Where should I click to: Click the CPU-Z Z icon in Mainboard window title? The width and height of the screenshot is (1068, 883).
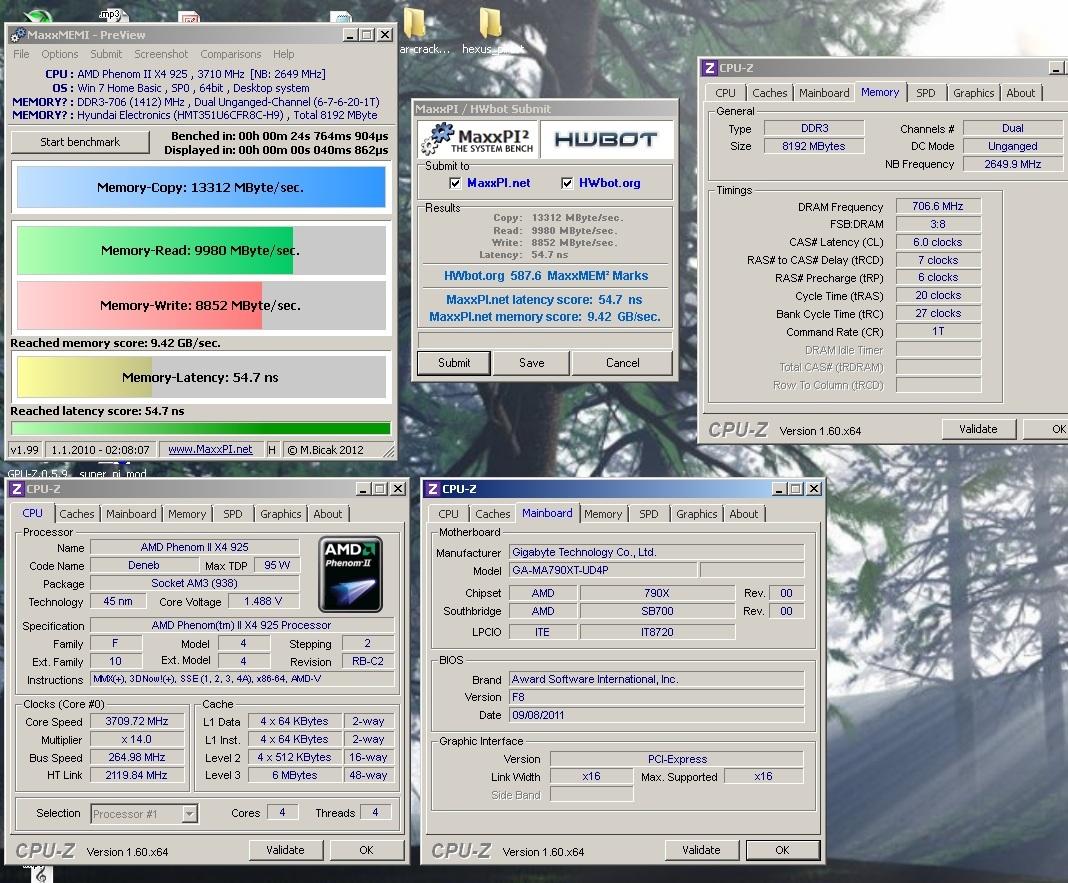(x=433, y=489)
